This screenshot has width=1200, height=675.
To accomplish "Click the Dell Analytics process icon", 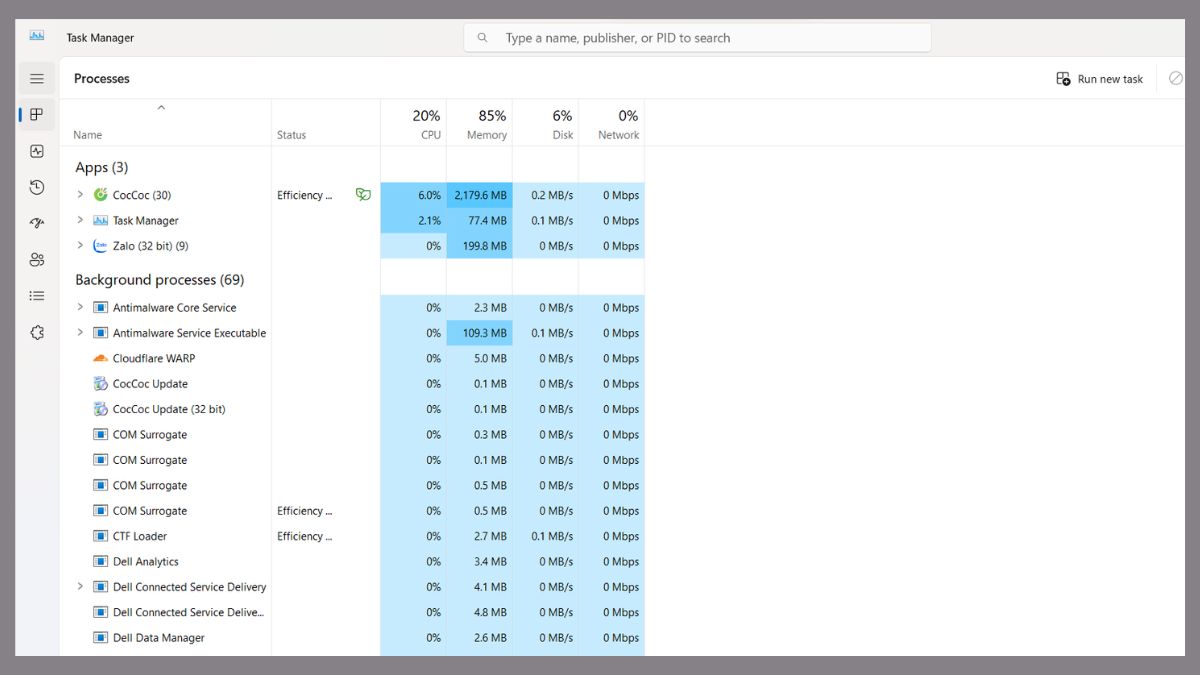I will point(100,561).
